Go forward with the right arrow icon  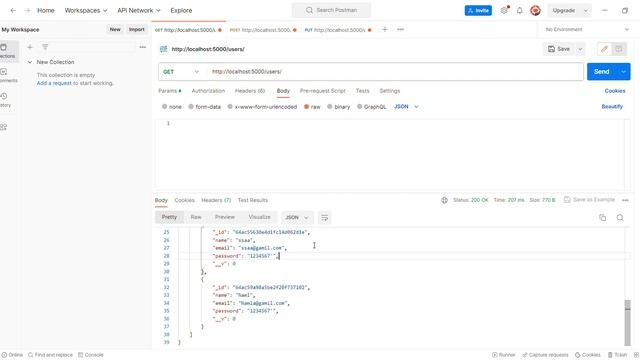(x=27, y=10)
